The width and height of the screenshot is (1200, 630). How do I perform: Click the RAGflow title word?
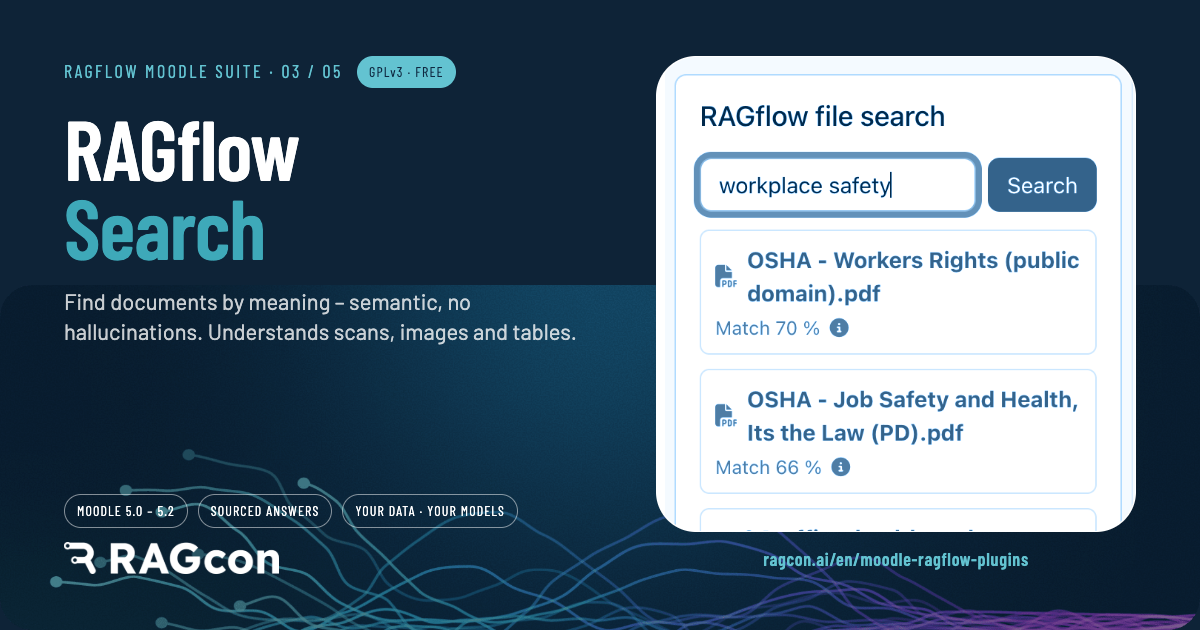point(182,150)
